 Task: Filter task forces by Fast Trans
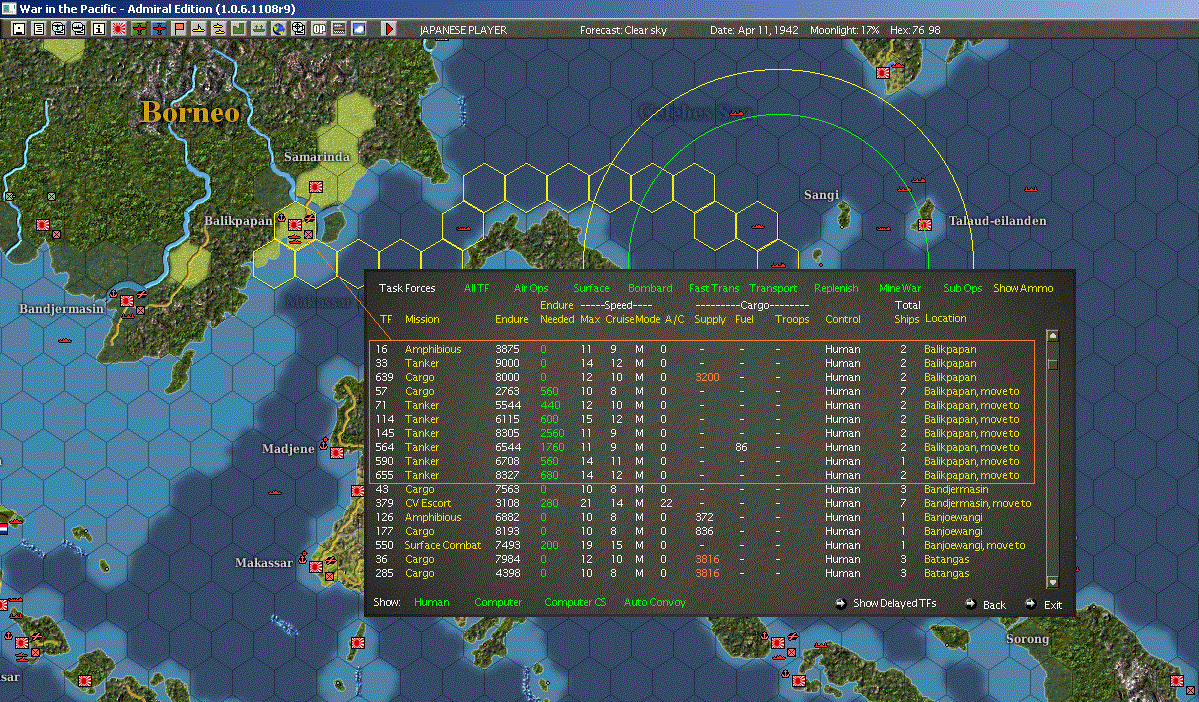click(713, 288)
